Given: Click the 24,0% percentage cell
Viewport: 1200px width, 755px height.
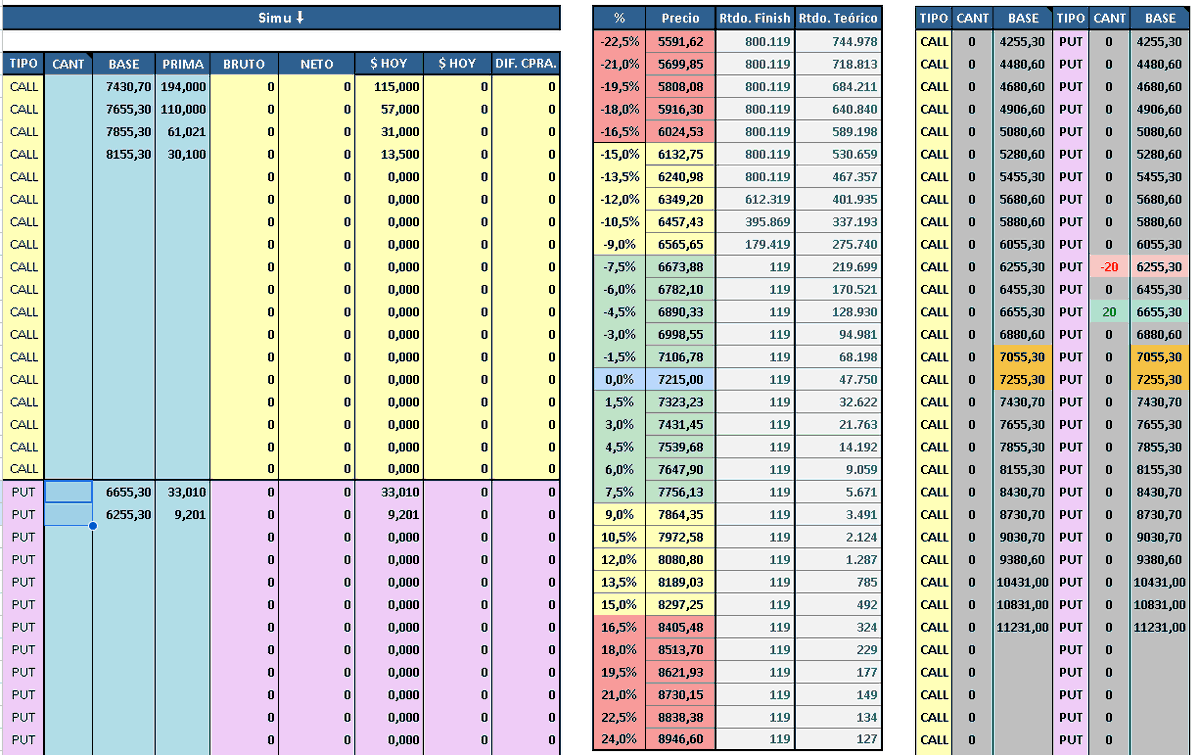Looking at the screenshot, I should [x=619, y=739].
